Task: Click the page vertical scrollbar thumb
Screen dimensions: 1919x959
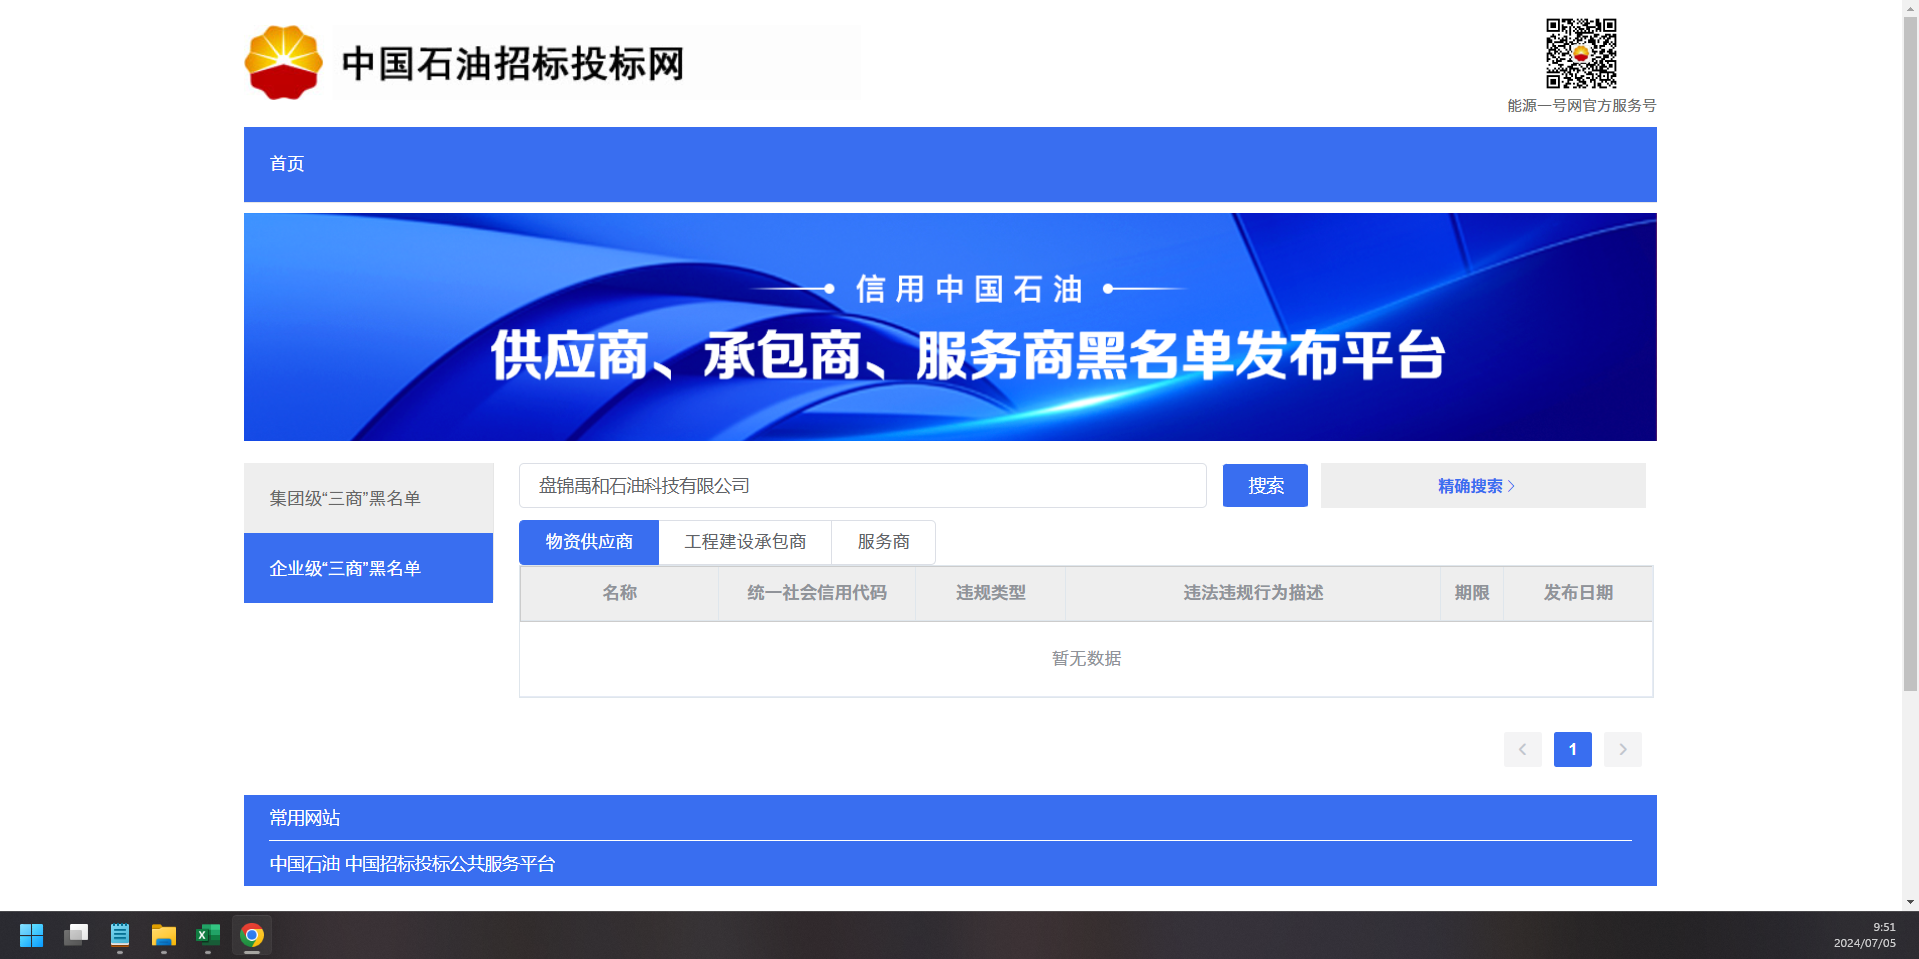Action: pyautogui.click(x=1911, y=353)
